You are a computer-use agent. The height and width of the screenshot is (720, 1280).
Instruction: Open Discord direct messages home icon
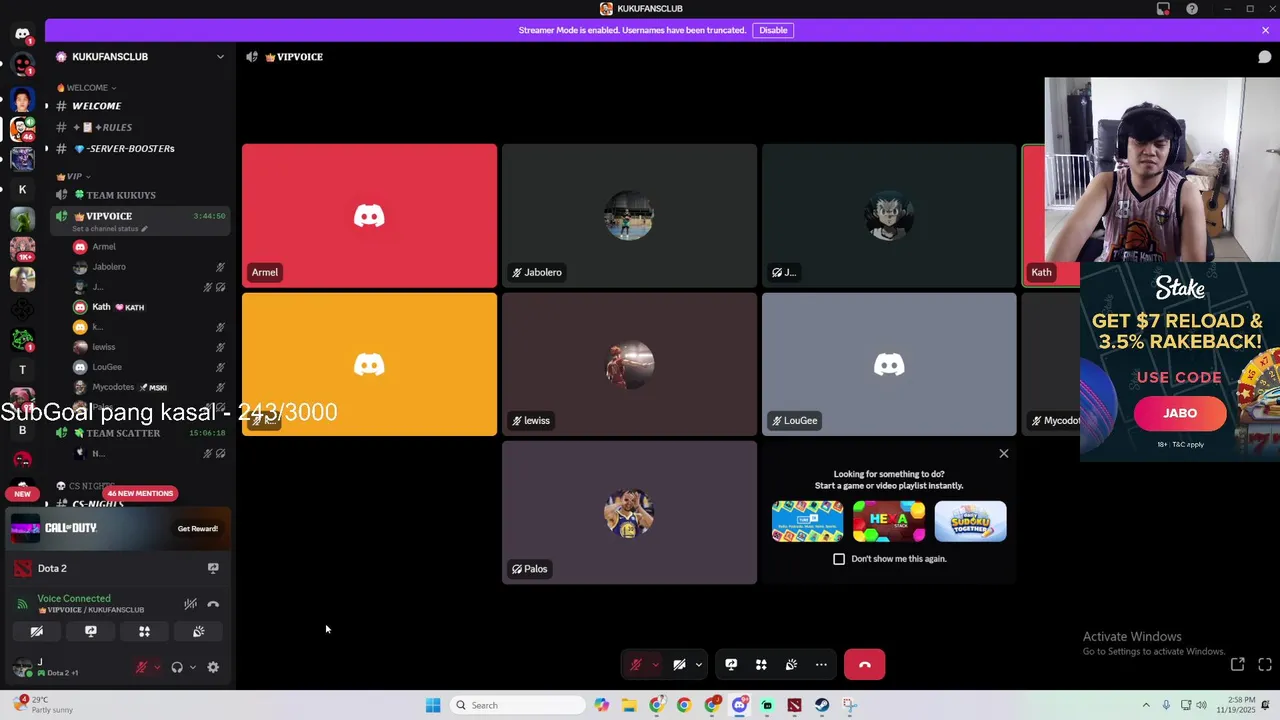tap(22, 34)
